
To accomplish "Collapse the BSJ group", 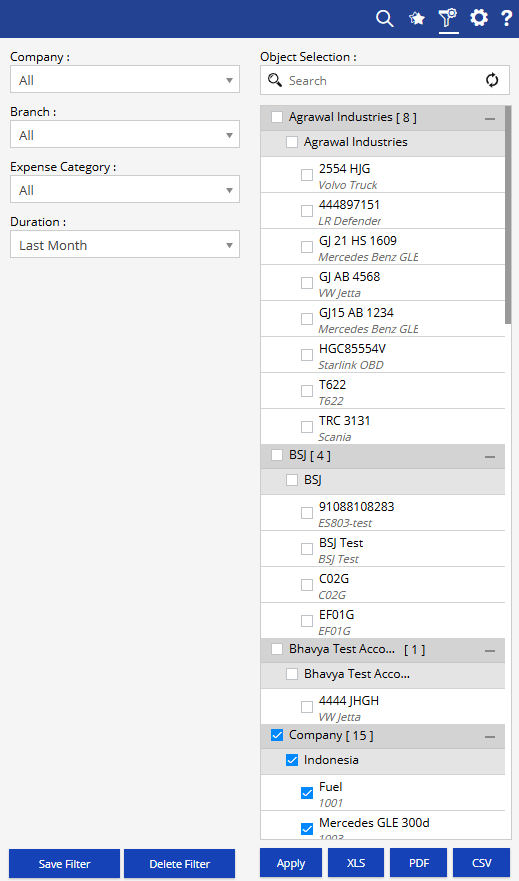I will click(490, 457).
